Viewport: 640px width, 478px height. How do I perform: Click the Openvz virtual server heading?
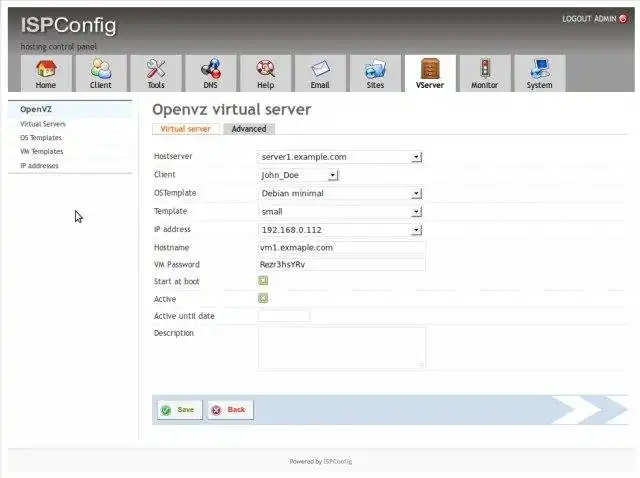[x=231, y=109]
